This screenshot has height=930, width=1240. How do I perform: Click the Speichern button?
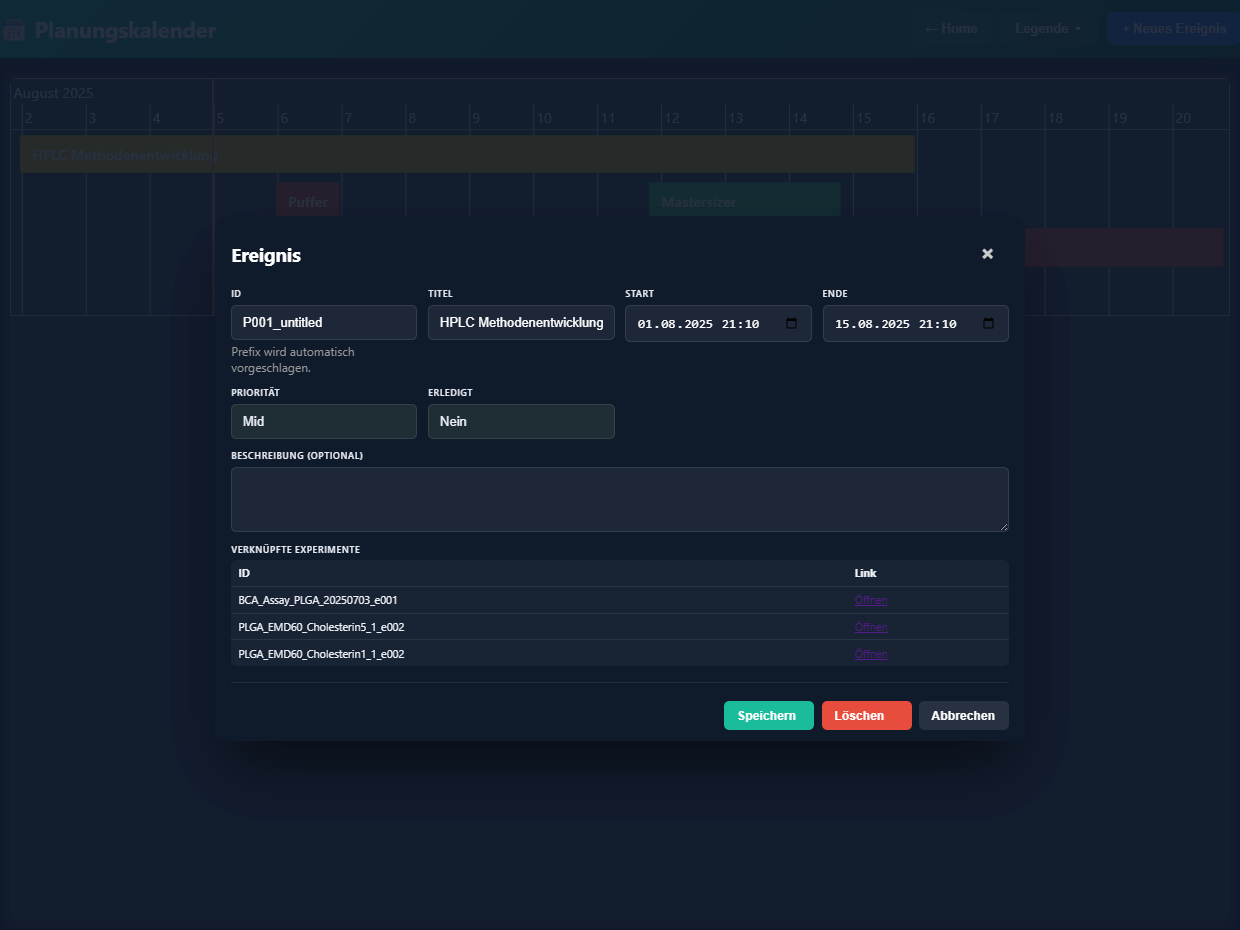tap(768, 716)
